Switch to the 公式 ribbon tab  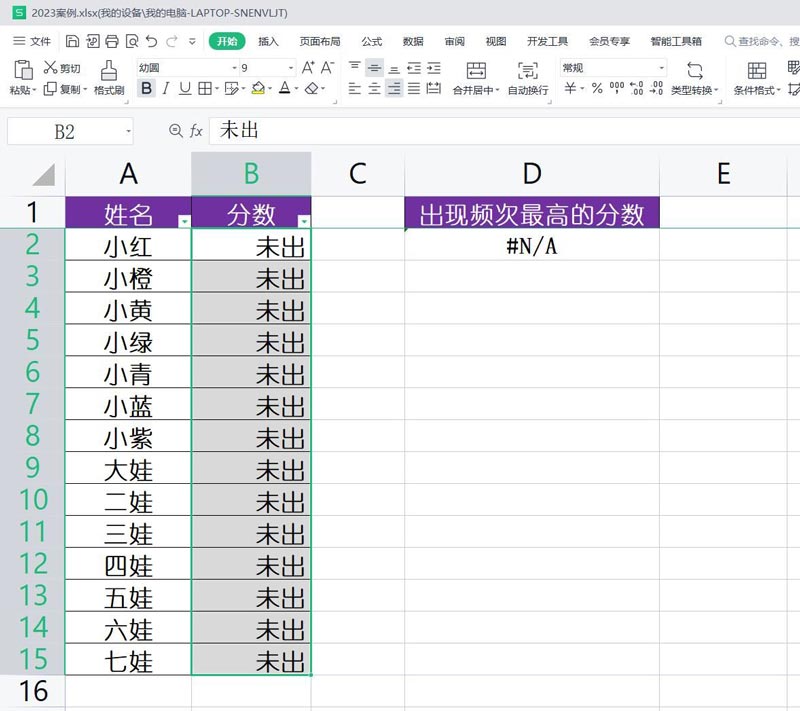(372, 41)
